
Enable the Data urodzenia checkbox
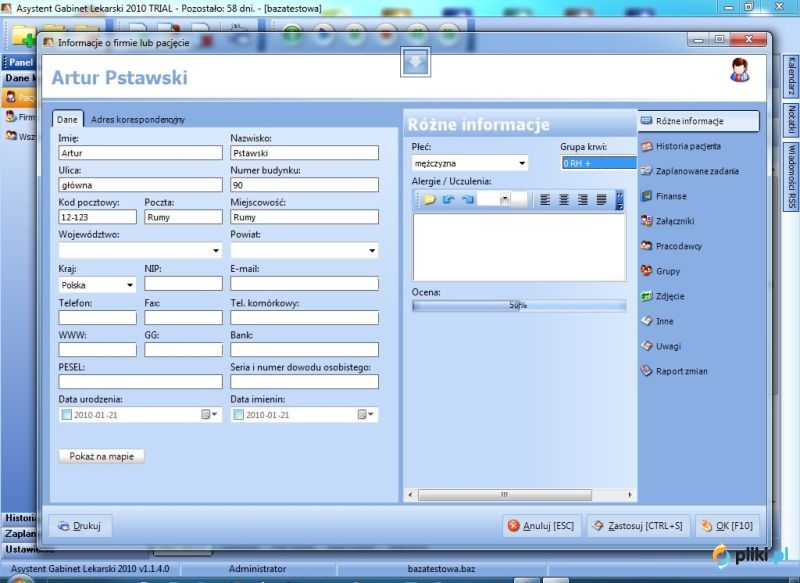click(x=66, y=415)
